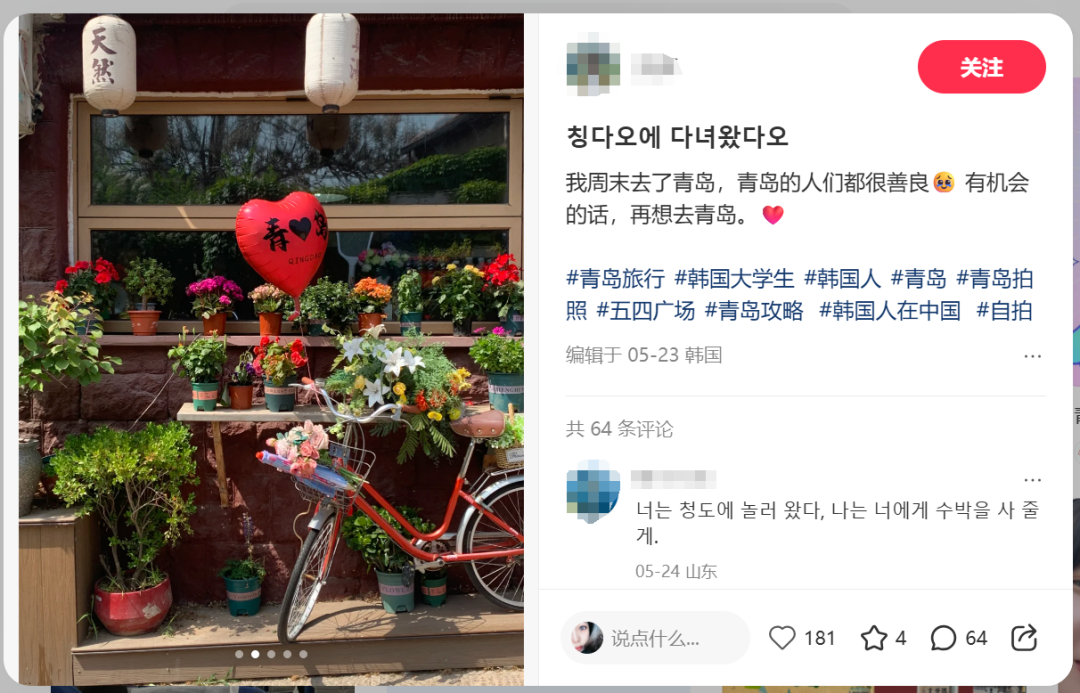Open the #五四广场 hashtag
Viewport: 1080px width, 693px height.
pyautogui.click(x=645, y=311)
